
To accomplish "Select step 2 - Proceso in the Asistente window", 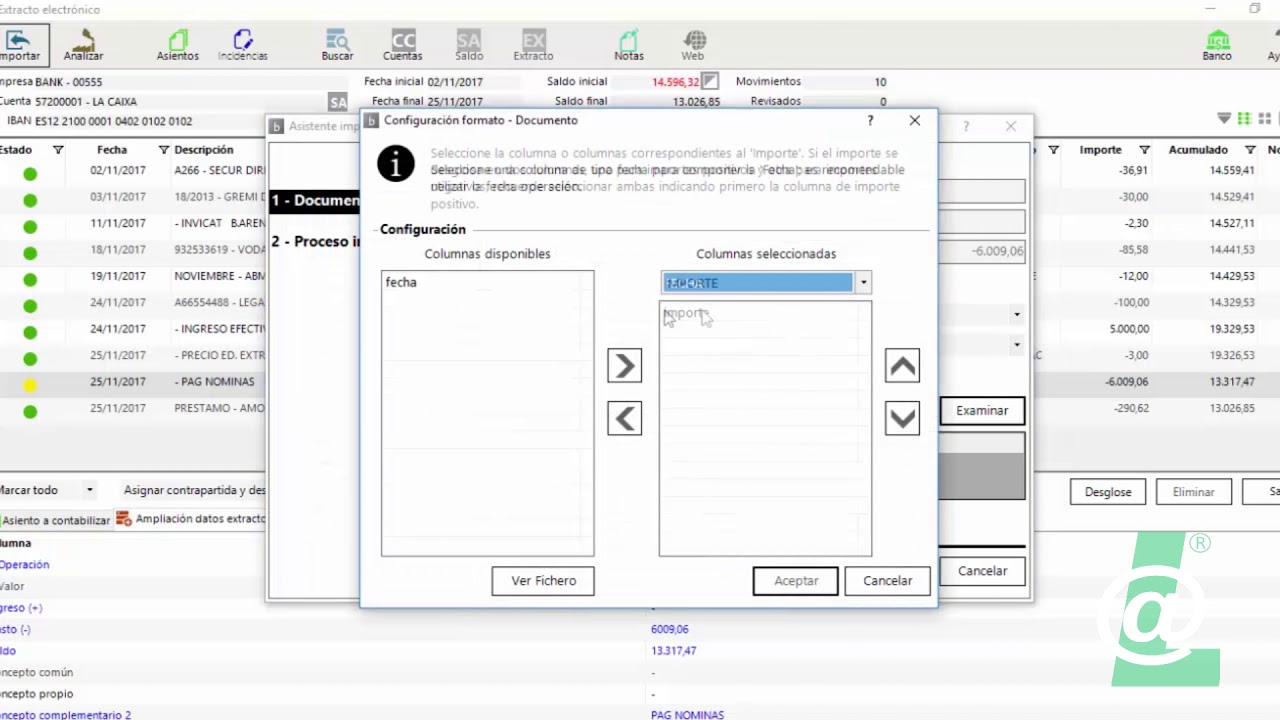I will pos(315,241).
